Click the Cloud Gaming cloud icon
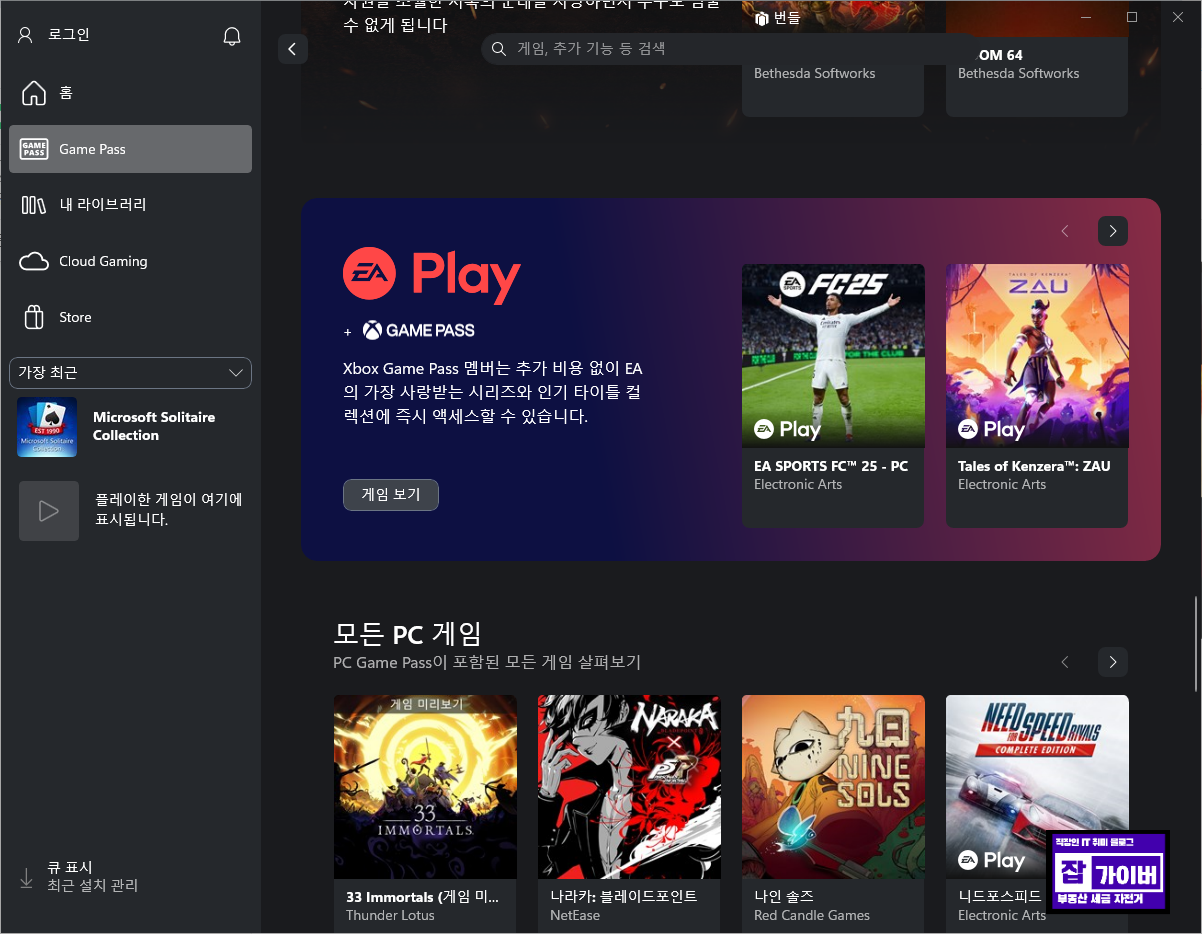 (34, 261)
